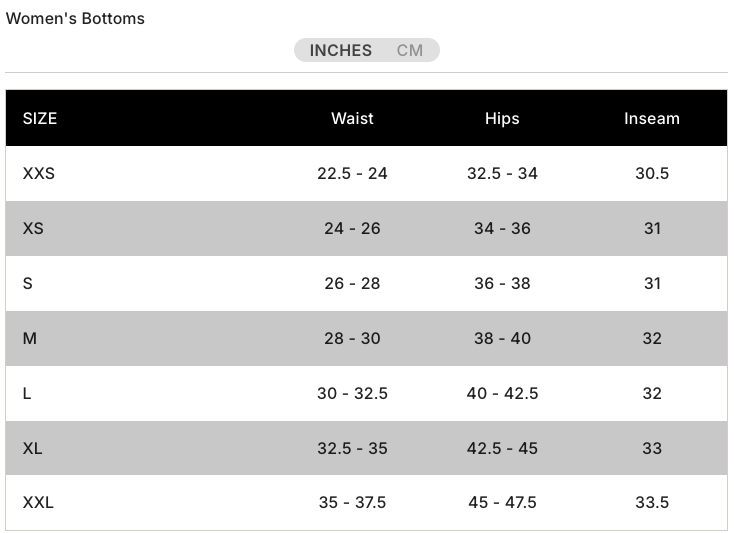Screen dimensions: 734x533
Task: Click the XXL size row label
Action: coord(38,502)
